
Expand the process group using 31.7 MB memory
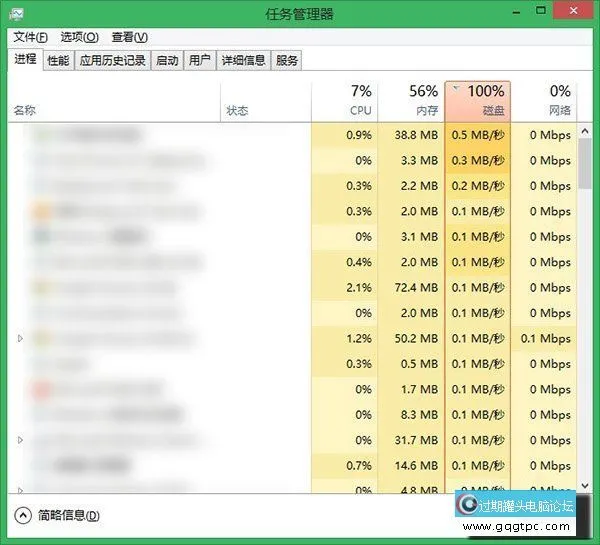20,440
